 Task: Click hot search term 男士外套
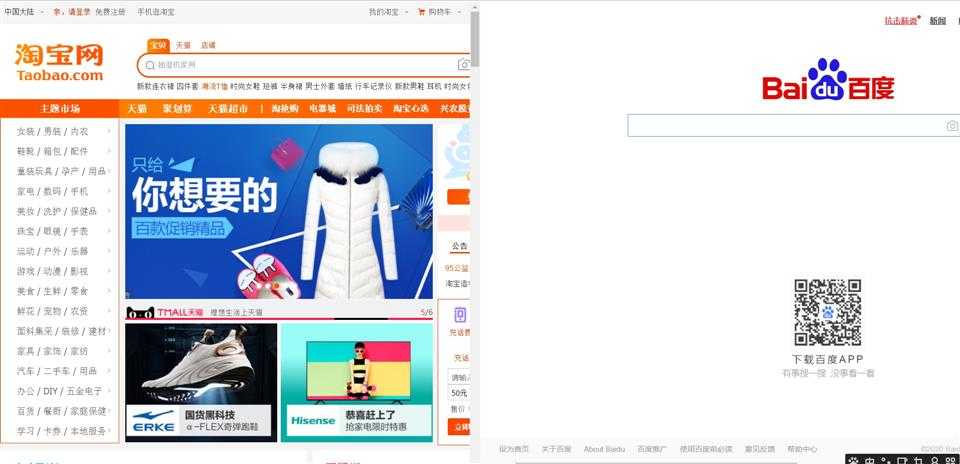[320, 86]
